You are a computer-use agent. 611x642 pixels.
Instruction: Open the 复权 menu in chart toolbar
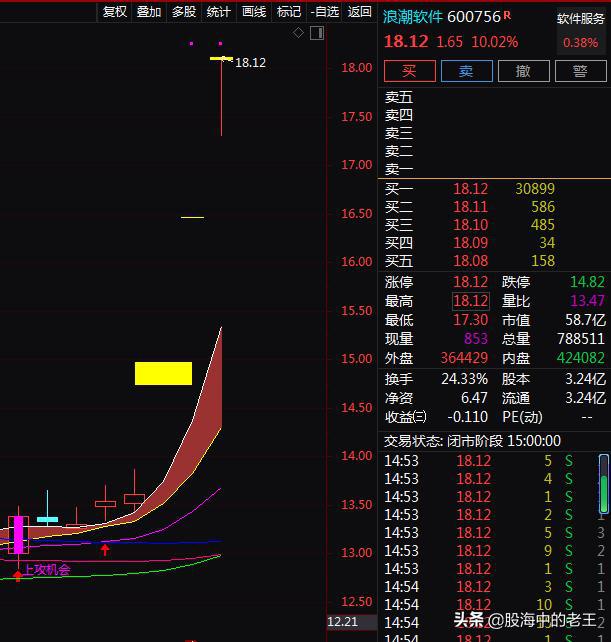coord(115,12)
